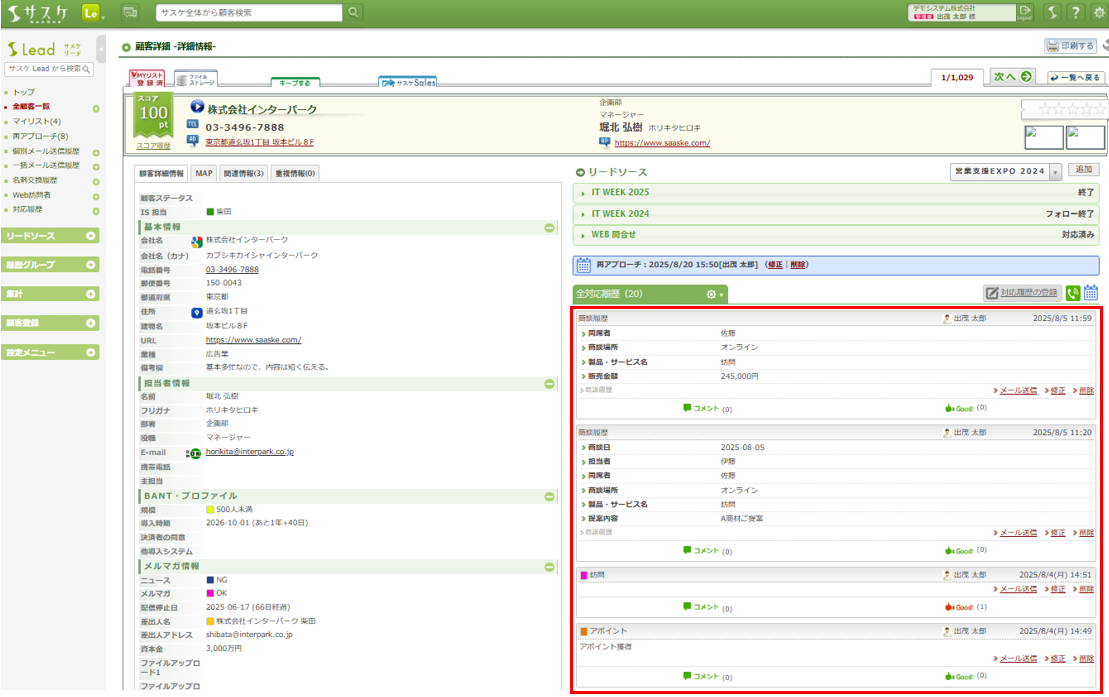Click the mail status icon beside E-mail
Viewport: 1109px width, 697px height.
pos(193,454)
